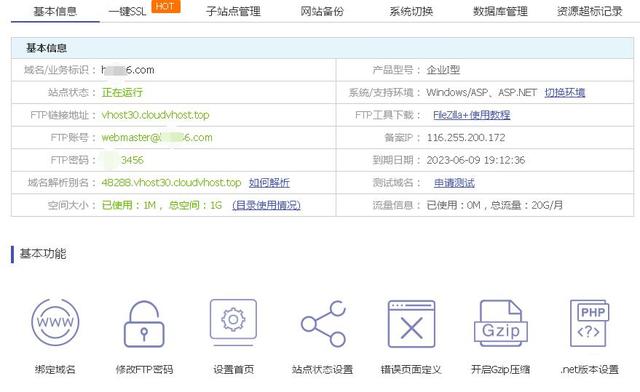Click the 基本功能 section heading
Screen dimensions: 640x392
coord(43,254)
